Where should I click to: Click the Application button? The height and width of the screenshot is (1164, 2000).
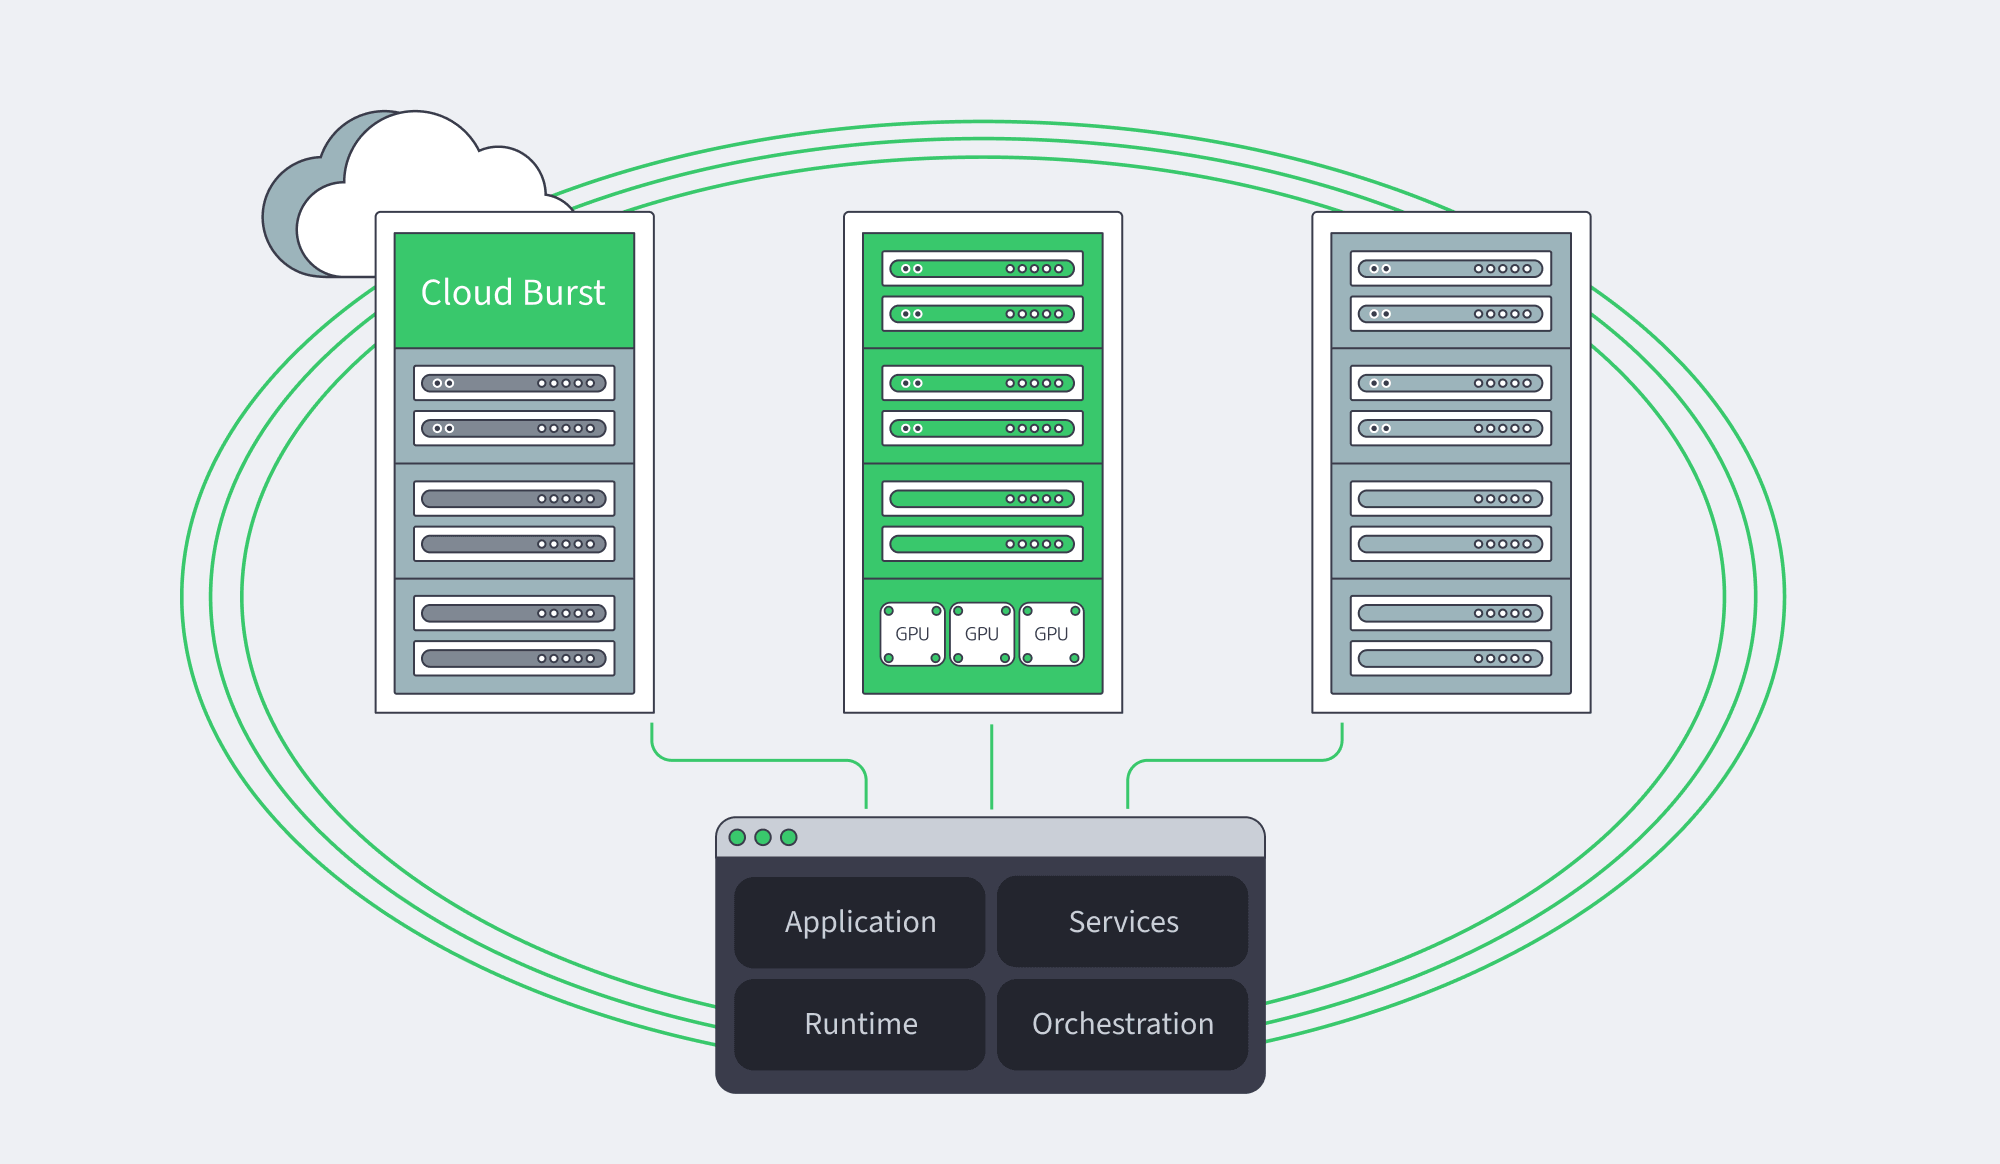859,921
